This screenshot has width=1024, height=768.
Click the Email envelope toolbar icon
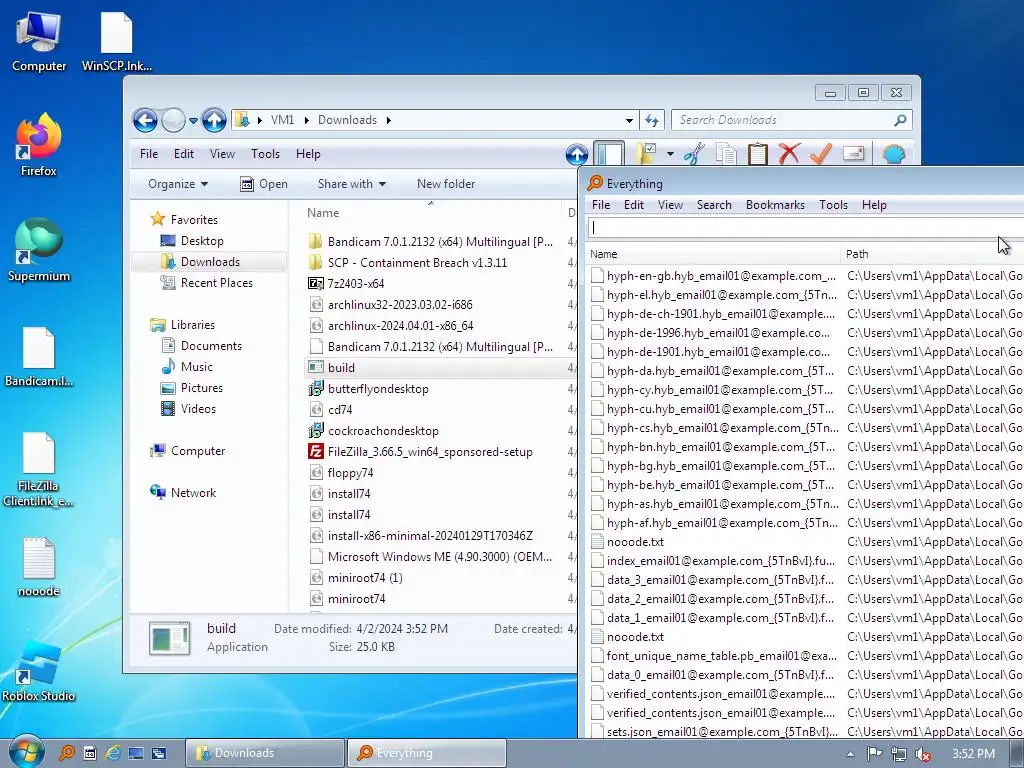854,154
